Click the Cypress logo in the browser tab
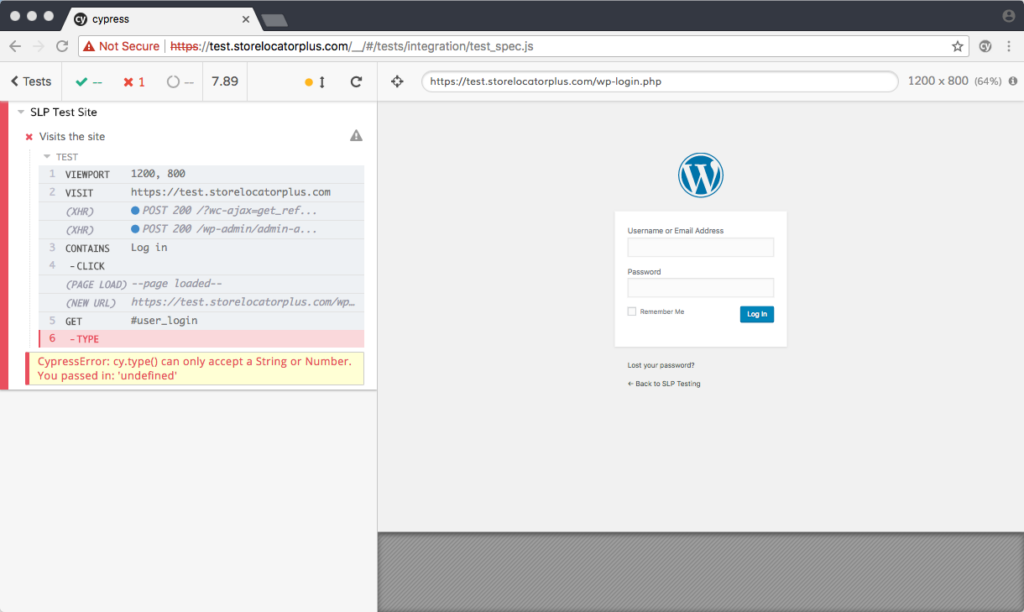The height and width of the screenshot is (612, 1024). click(83, 17)
